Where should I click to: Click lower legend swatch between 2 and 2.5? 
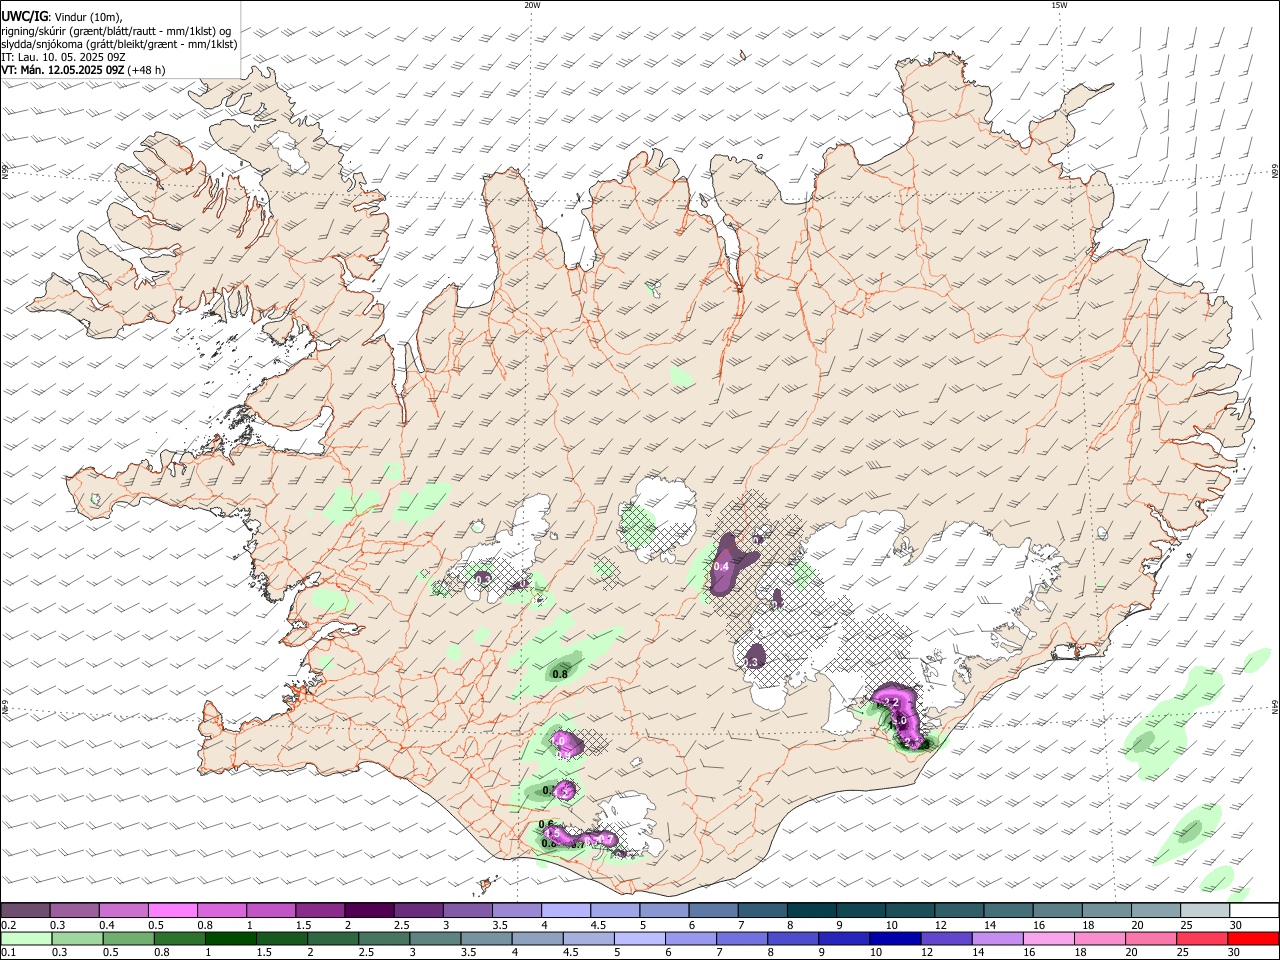coord(331,939)
